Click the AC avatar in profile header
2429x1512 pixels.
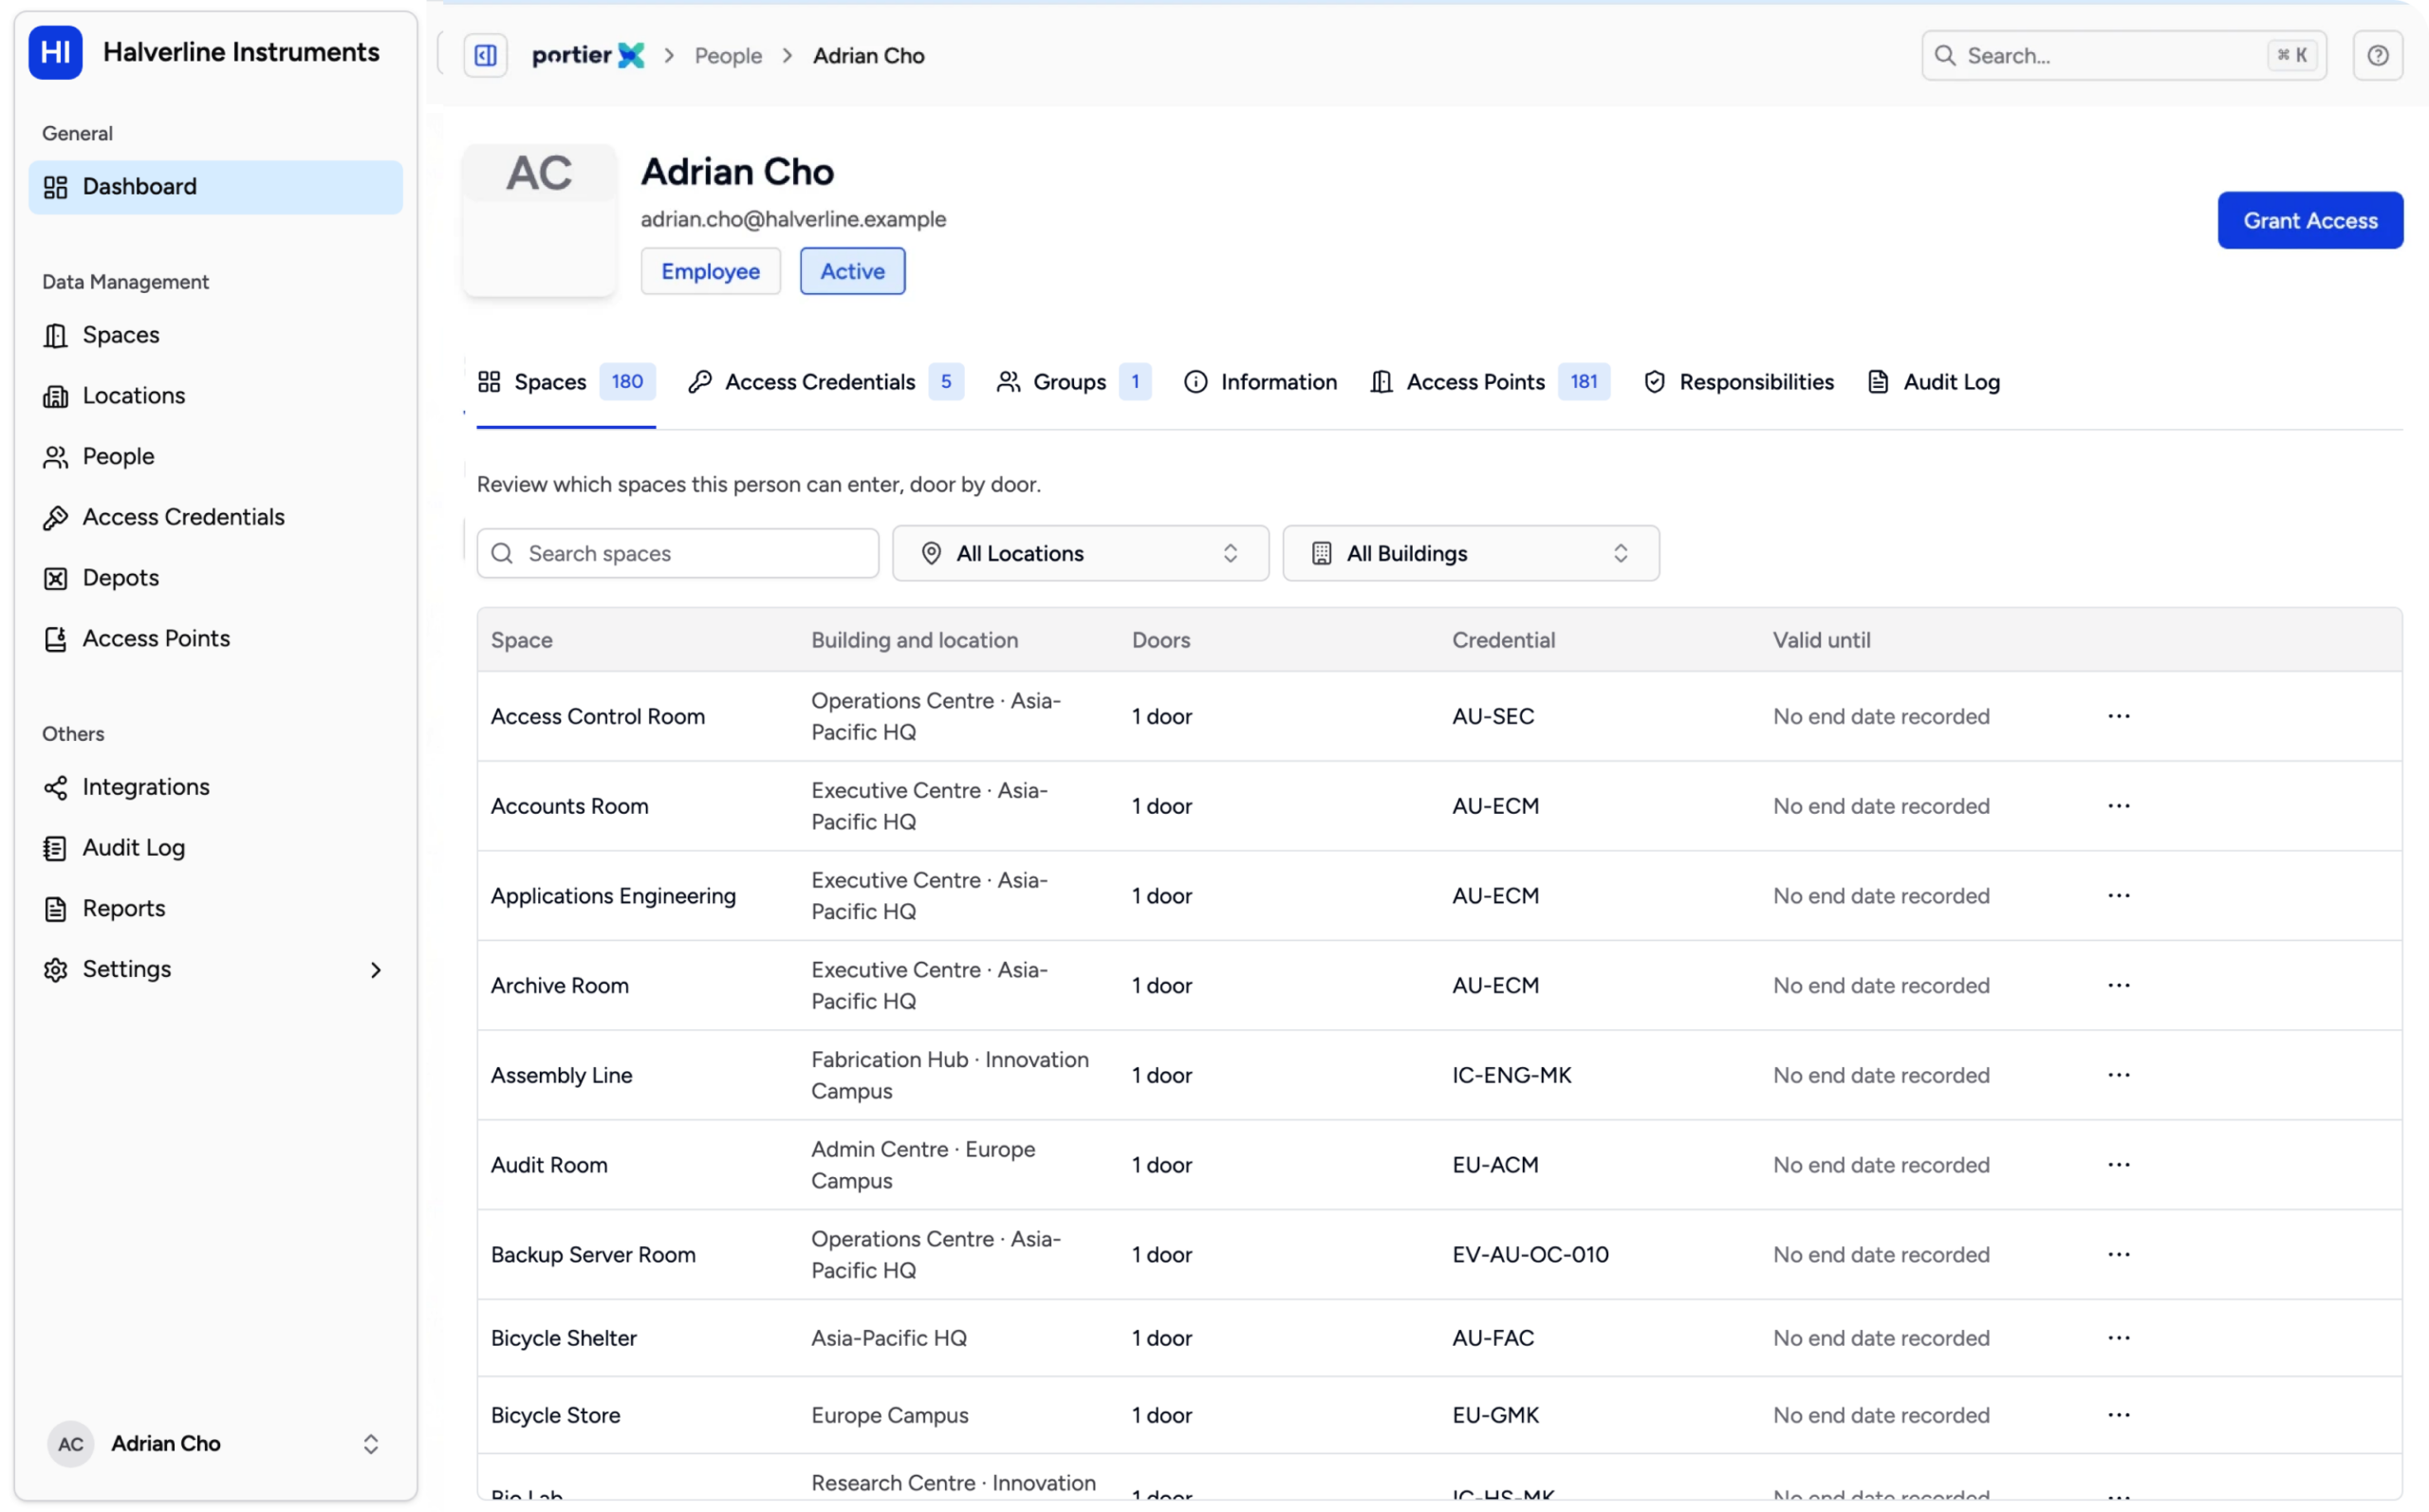539,220
